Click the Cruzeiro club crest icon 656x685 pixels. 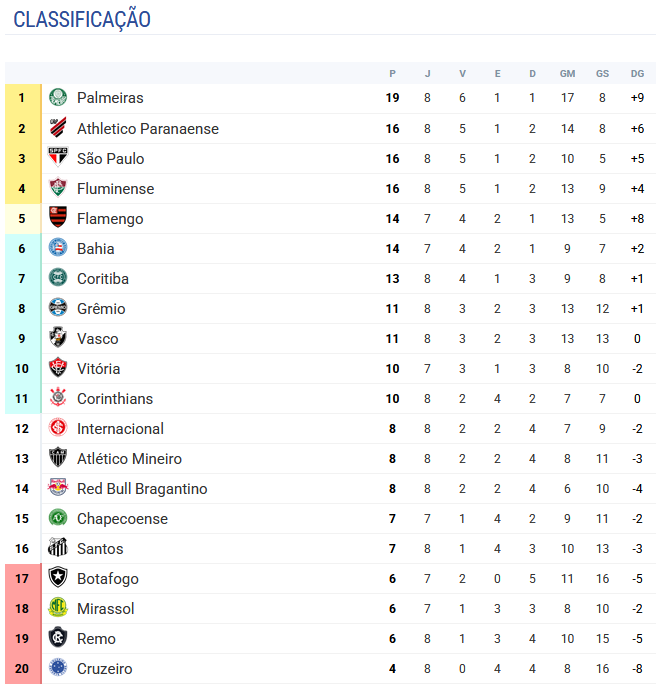point(58,668)
